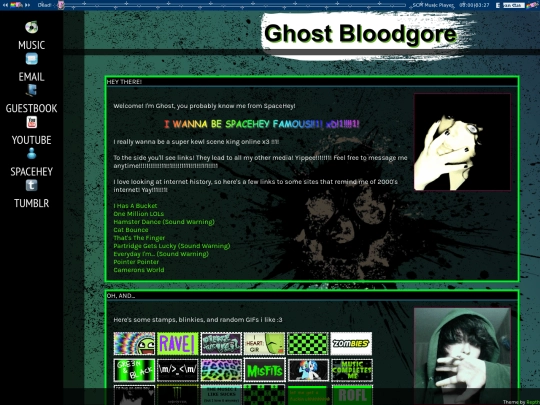540x405 pixels.
Task: Open the GUESTBOOK sidebar link
Action: pos(31,108)
